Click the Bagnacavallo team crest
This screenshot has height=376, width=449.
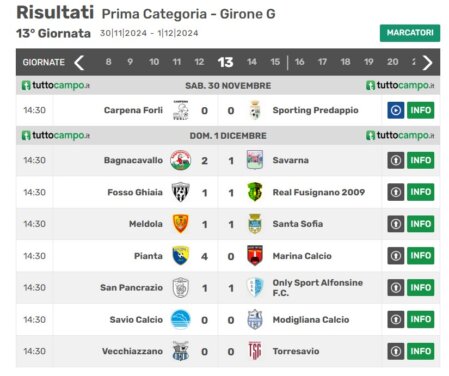180,160
